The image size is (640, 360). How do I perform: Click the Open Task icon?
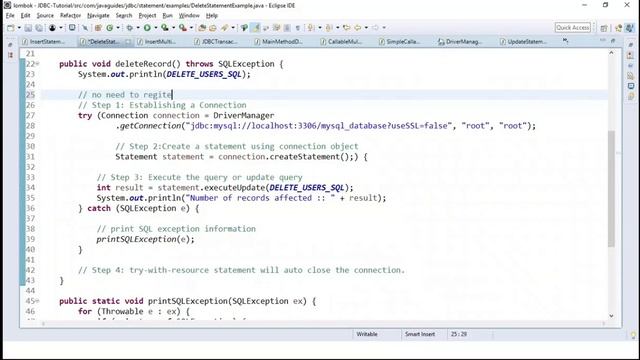coord(213,28)
